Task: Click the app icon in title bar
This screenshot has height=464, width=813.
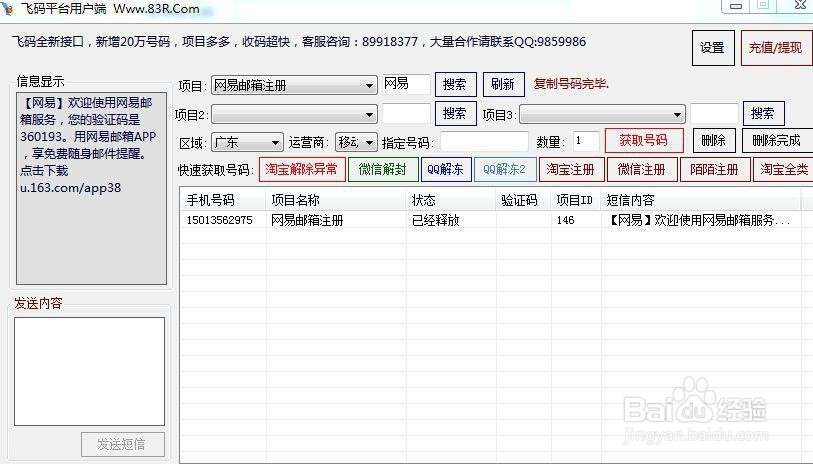Action: pyautogui.click(x=6, y=8)
